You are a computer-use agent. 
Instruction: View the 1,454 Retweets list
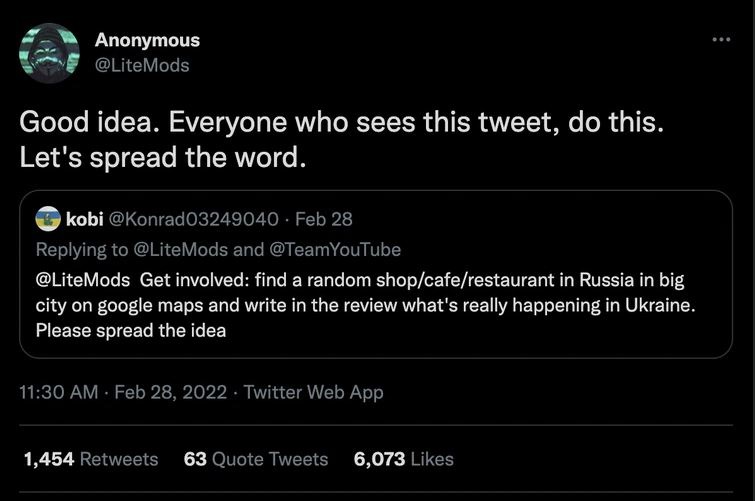point(90,459)
